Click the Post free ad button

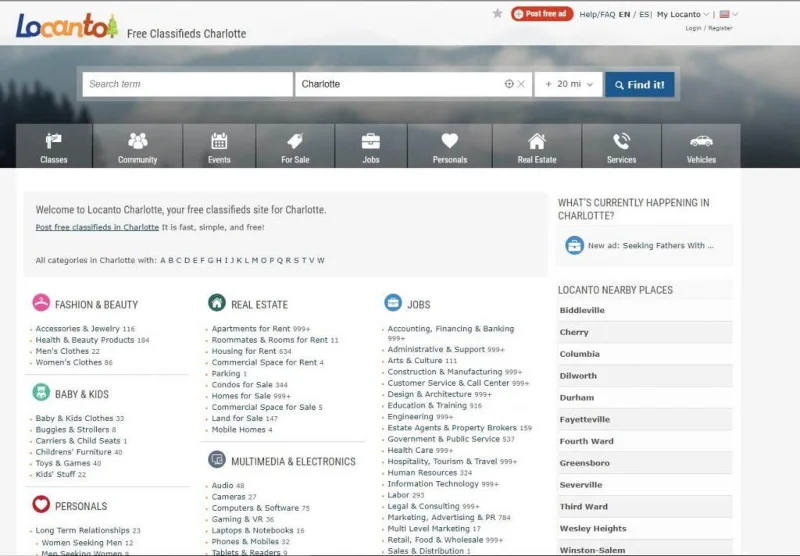542,14
